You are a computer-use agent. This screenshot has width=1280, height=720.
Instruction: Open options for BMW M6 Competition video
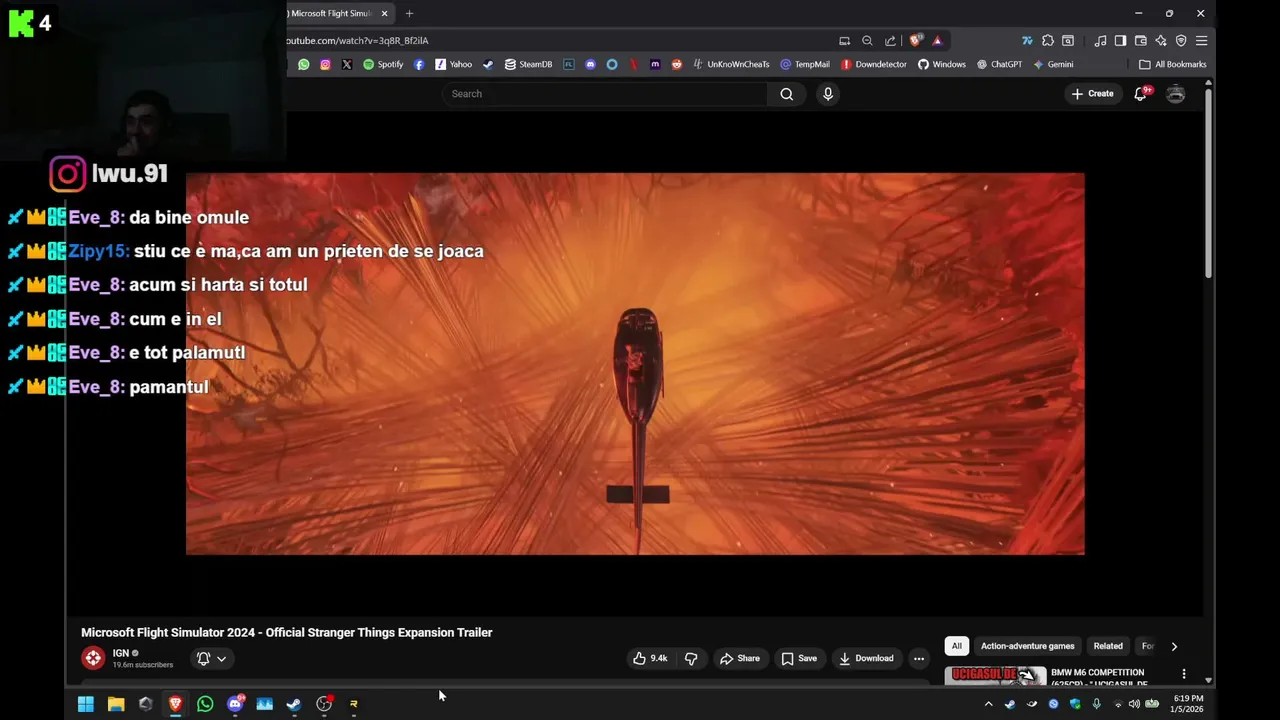1184,674
